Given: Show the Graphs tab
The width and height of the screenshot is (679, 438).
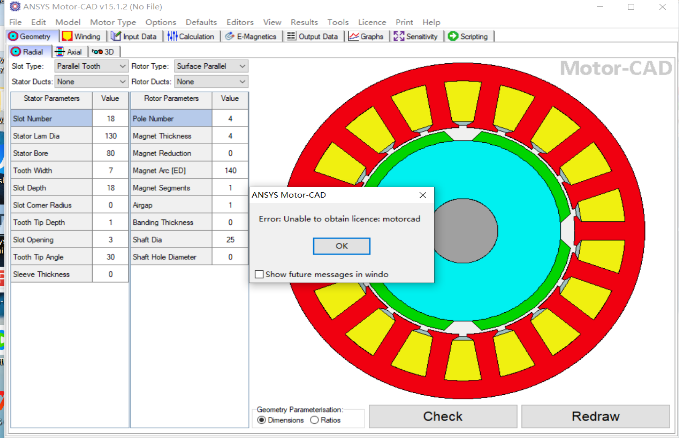Looking at the screenshot, I should coord(367,36).
